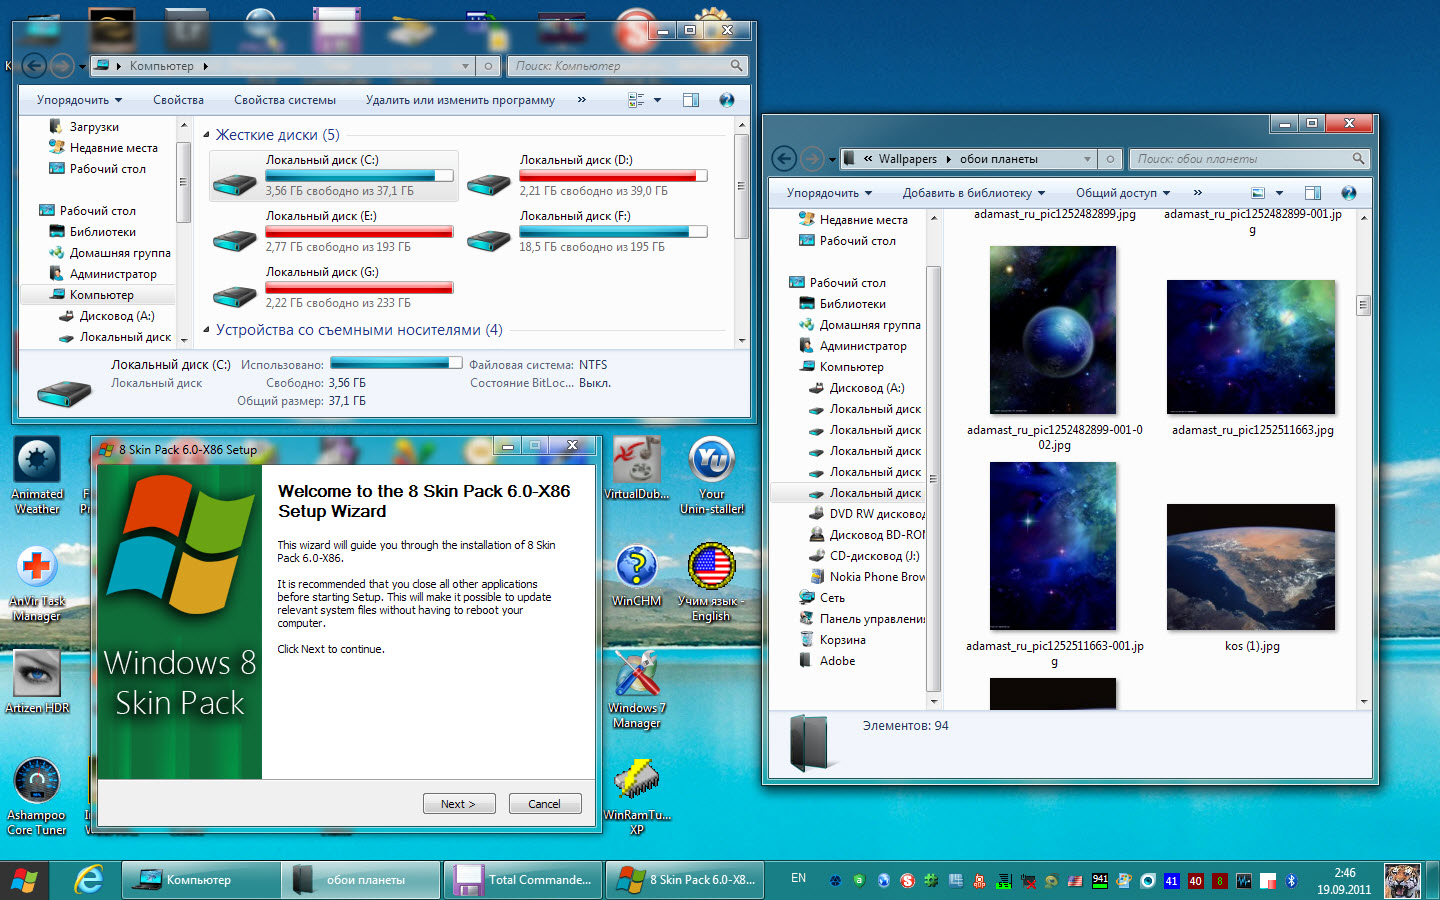1440x900 pixels.
Task: Collapse Устройства со съемными носителями group
Action: pos(206,330)
